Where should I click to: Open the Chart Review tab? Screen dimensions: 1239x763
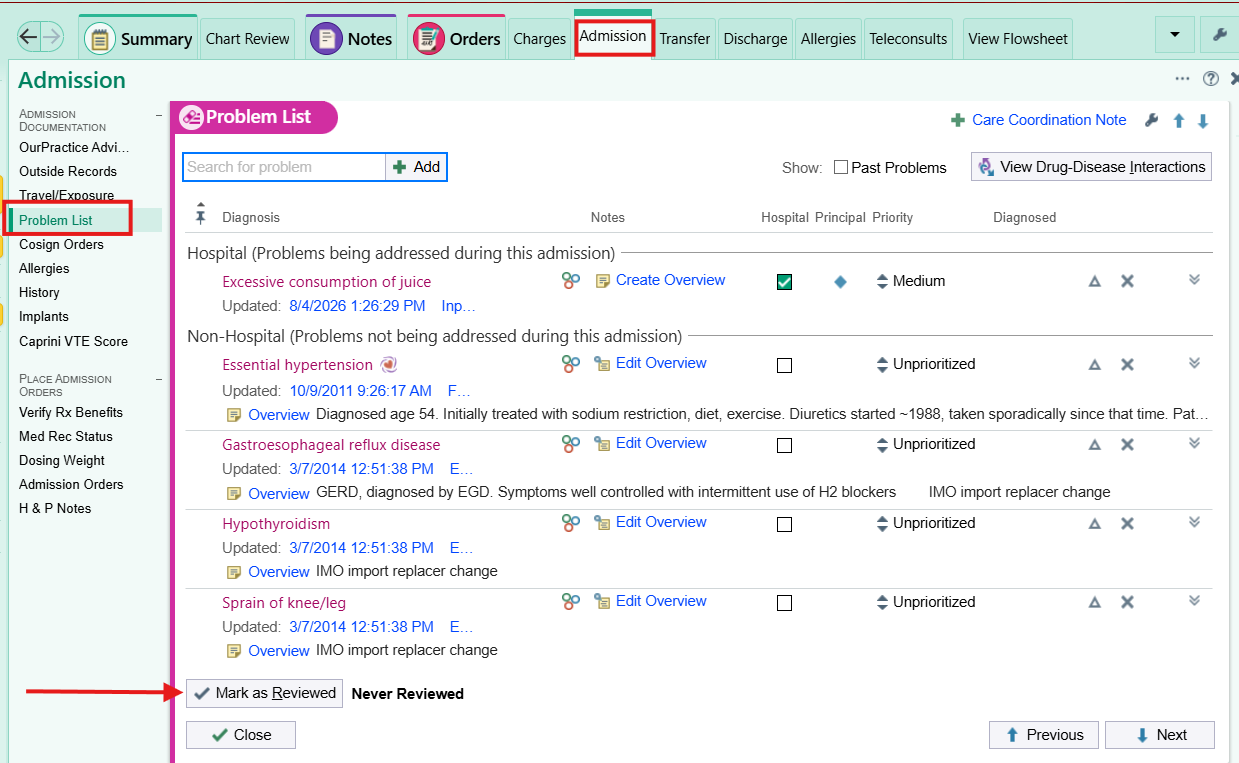248,39
